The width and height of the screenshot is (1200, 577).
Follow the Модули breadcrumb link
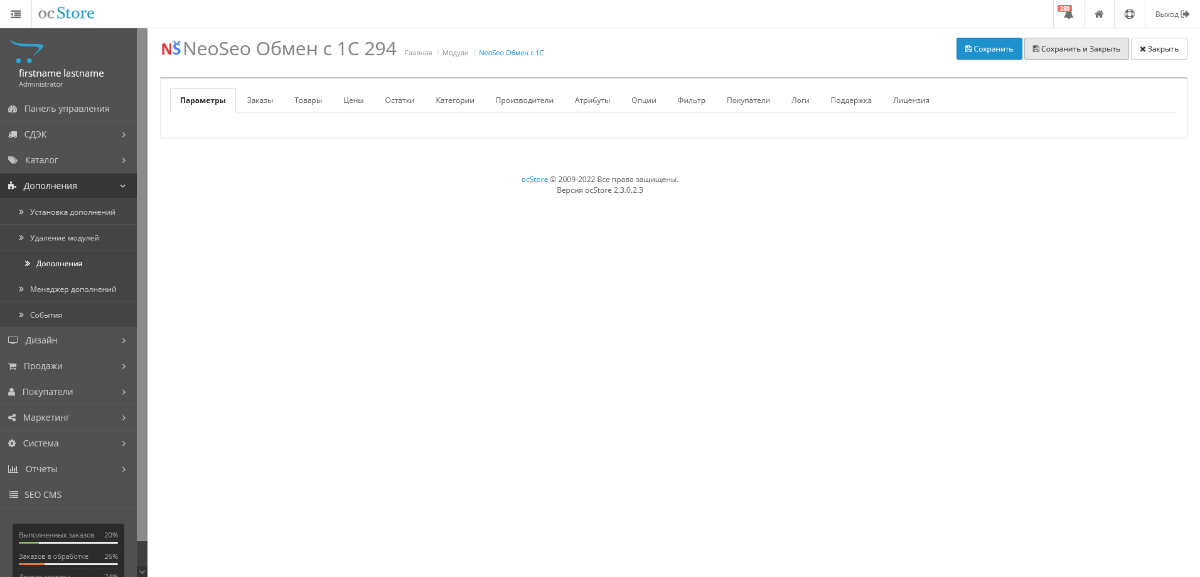coord(455,52)
